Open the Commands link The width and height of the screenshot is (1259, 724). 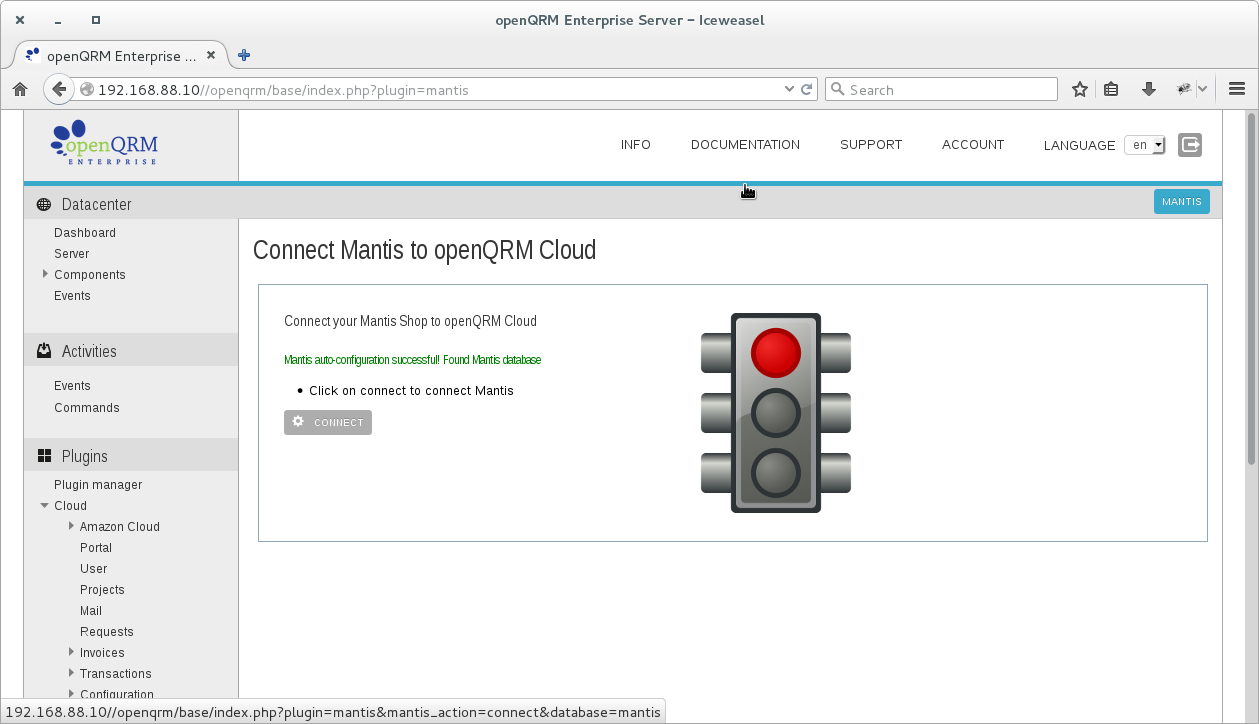point(87,408)
